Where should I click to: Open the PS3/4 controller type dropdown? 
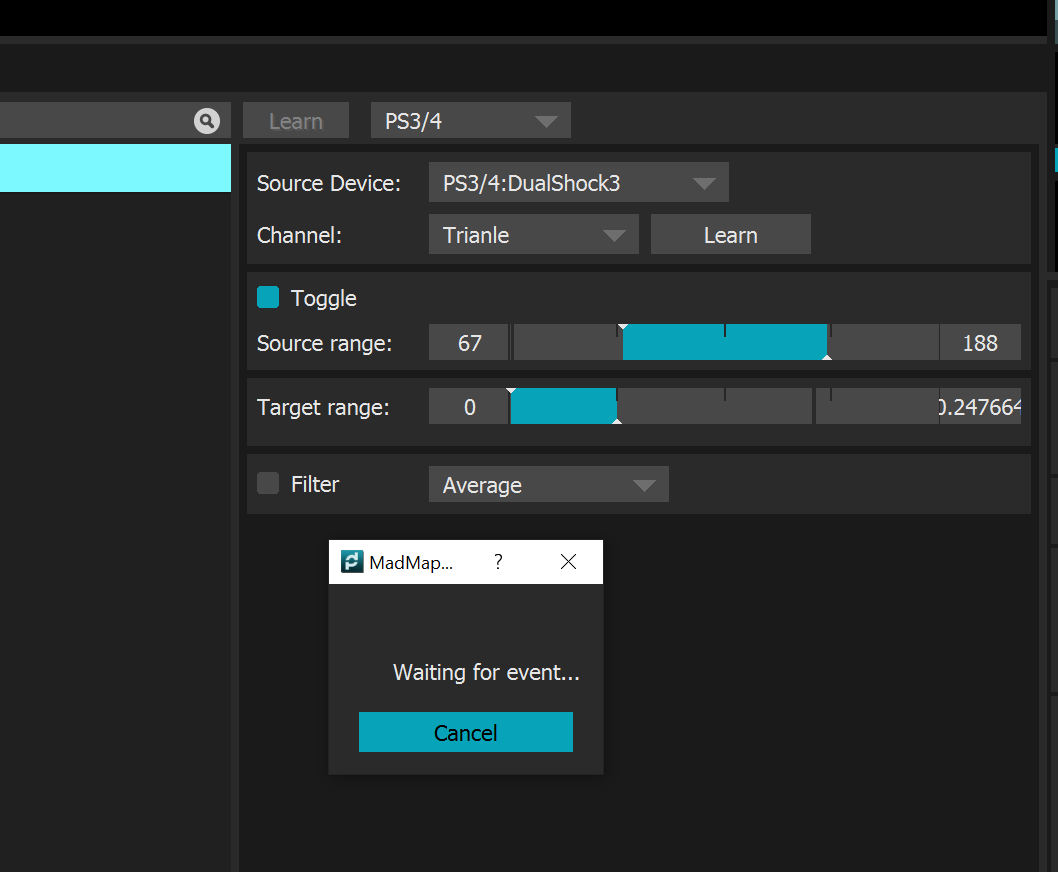tap(471, 121)
